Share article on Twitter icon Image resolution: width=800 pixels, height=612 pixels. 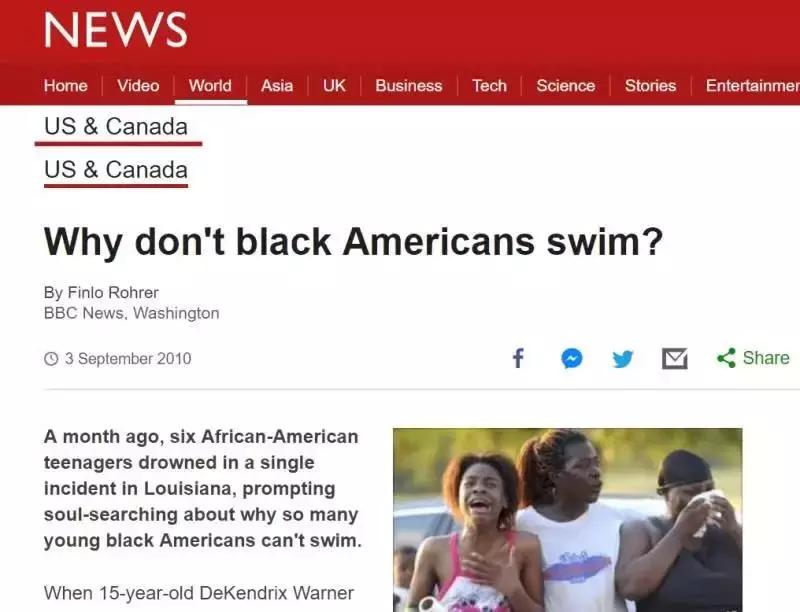click(623, 359)
